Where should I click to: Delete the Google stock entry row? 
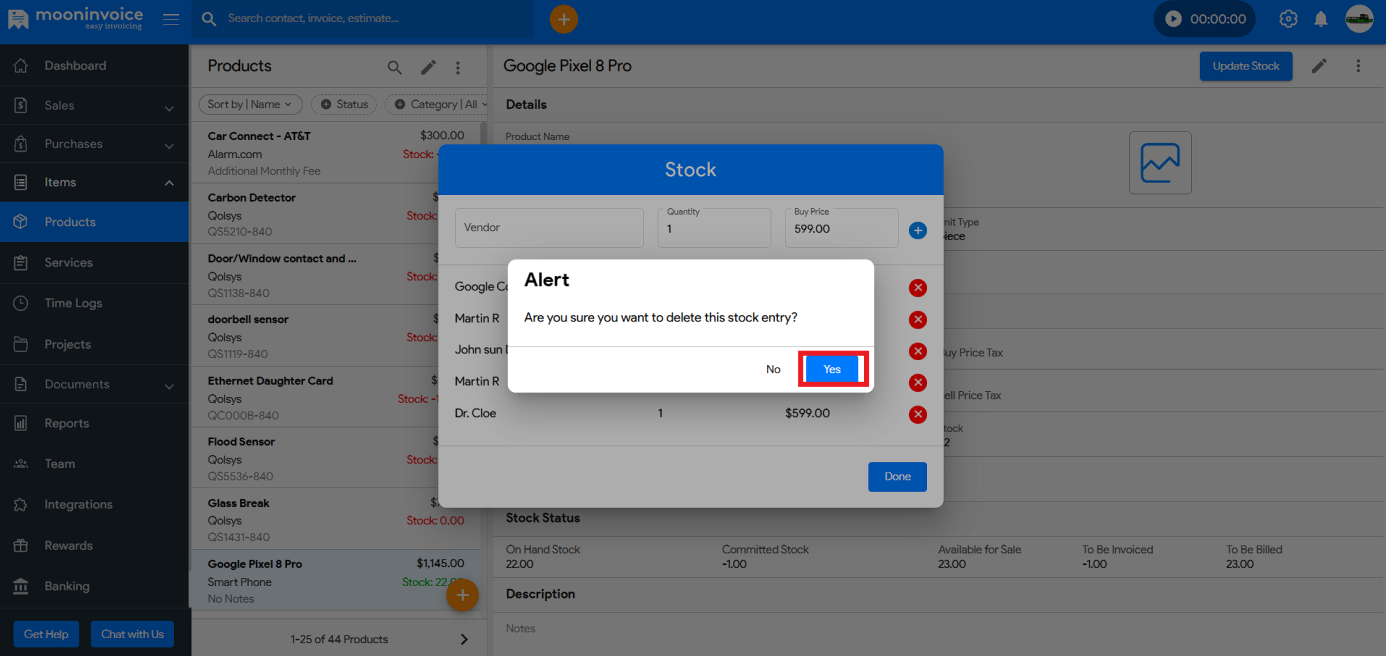pyautogui.click(x=918, y=288)
